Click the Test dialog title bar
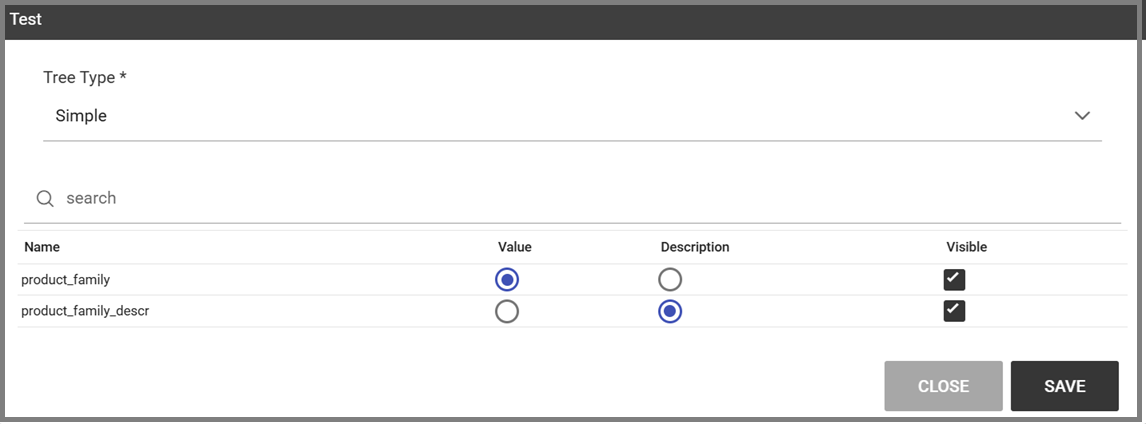 pyautogui.click(x=572, y=21)
